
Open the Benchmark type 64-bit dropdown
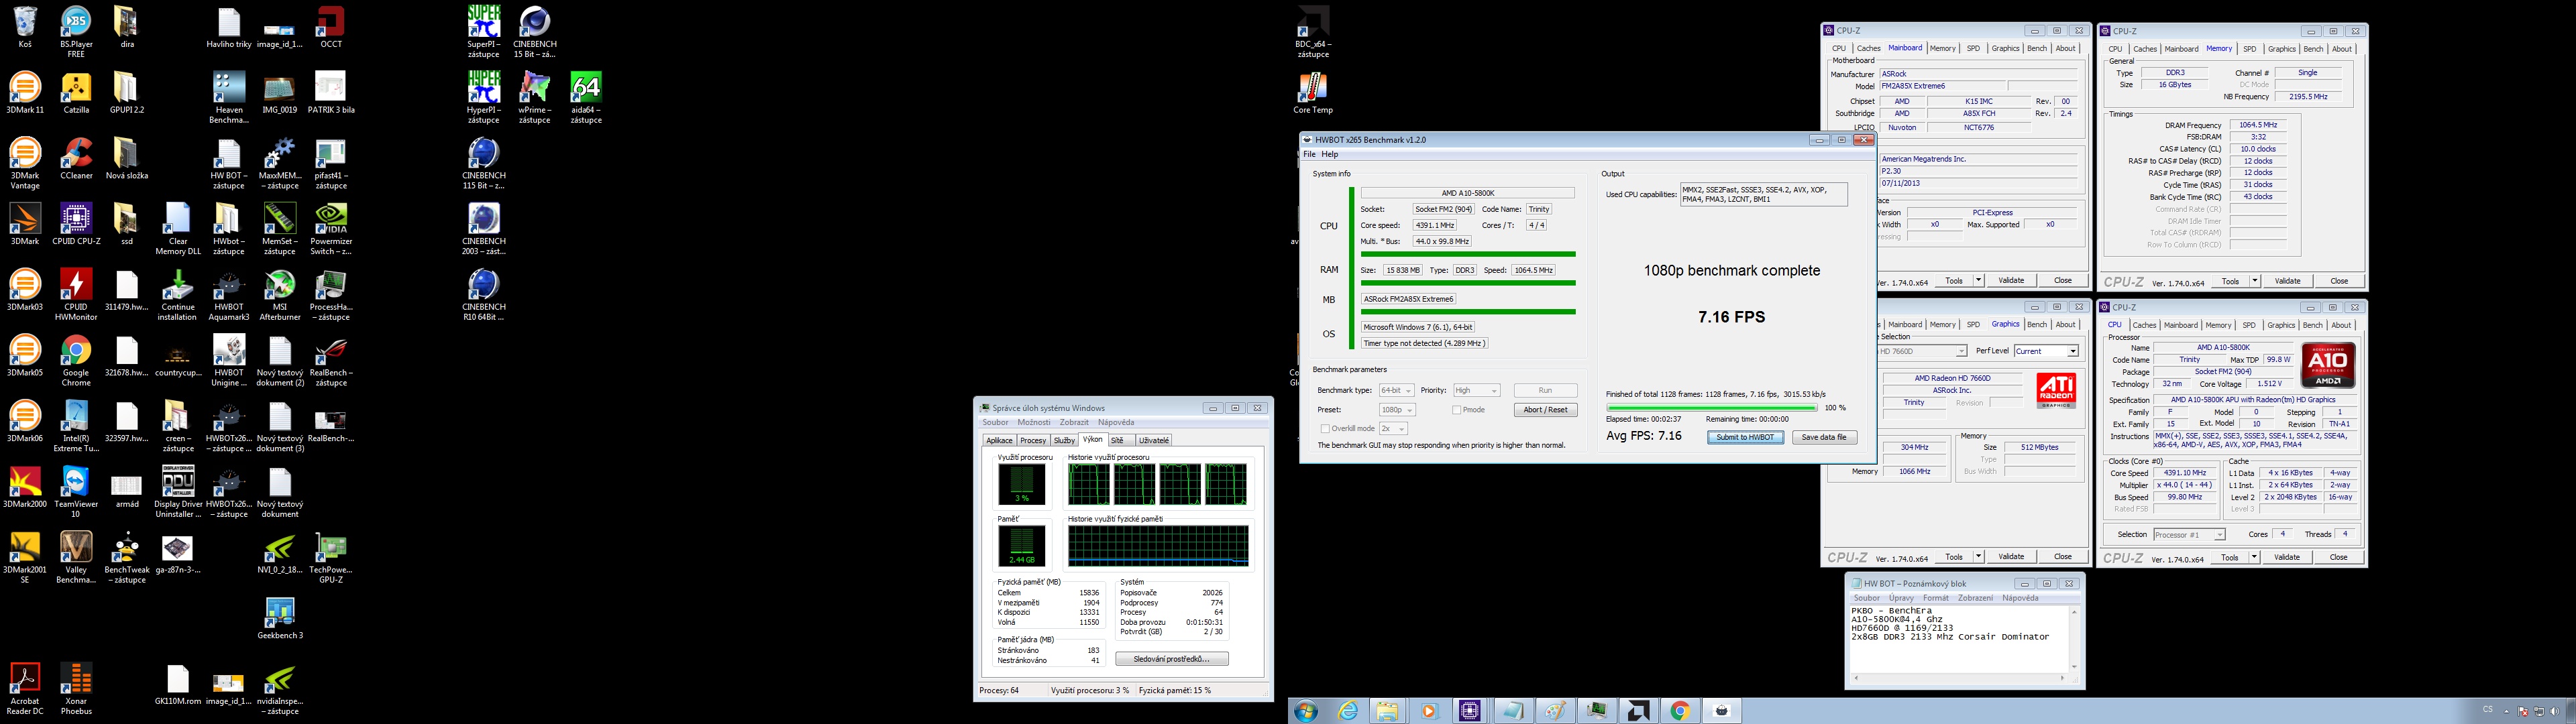tap(1395, 391)
